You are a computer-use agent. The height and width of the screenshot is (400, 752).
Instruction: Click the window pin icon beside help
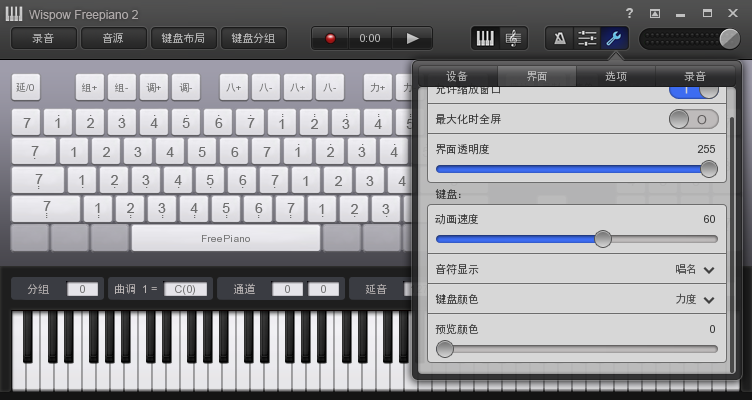click(655, 13)
